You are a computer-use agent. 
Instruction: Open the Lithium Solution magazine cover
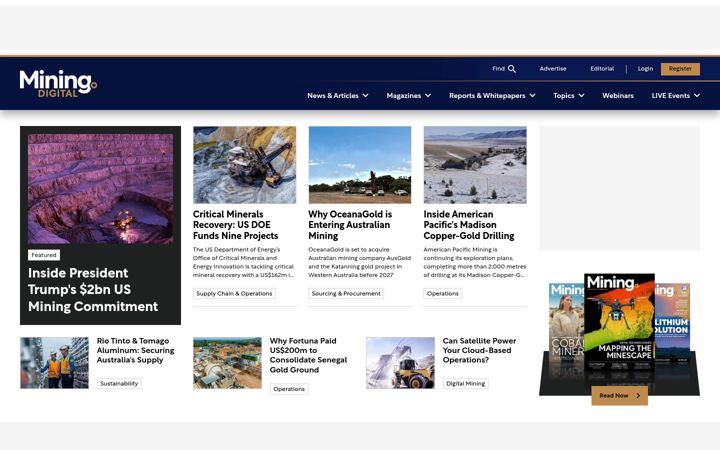tap(672, 321)
